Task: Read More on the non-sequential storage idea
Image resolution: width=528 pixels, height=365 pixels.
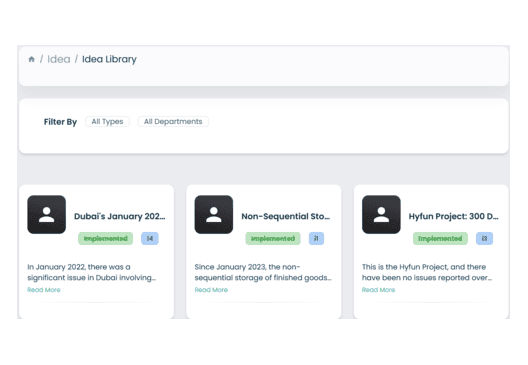Action: (211, 290)
